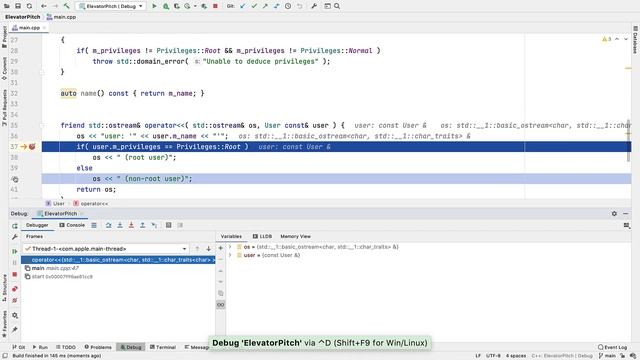640x360 pixels.
Task: Show Git history with the clock icon
Action: click(288, 6)
